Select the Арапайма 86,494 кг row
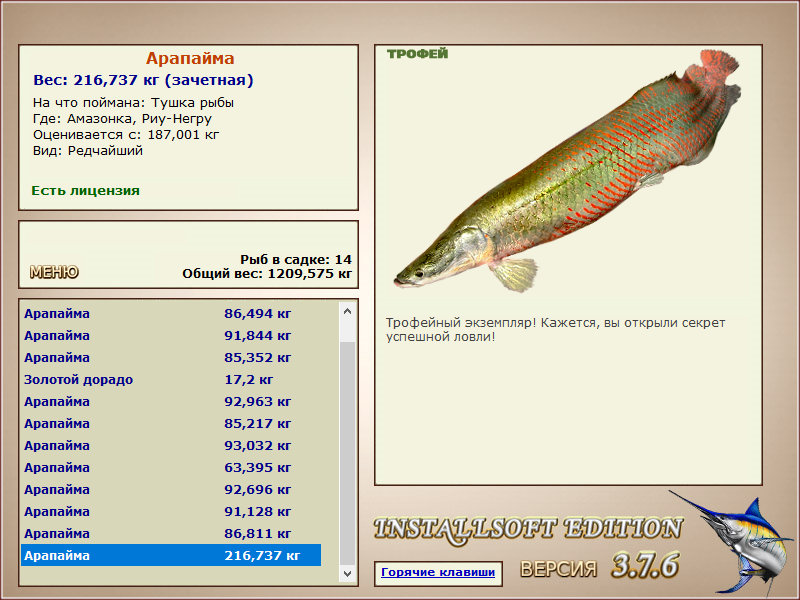The width and height of the screenshot is (800, 600). [x=171, y=314]
